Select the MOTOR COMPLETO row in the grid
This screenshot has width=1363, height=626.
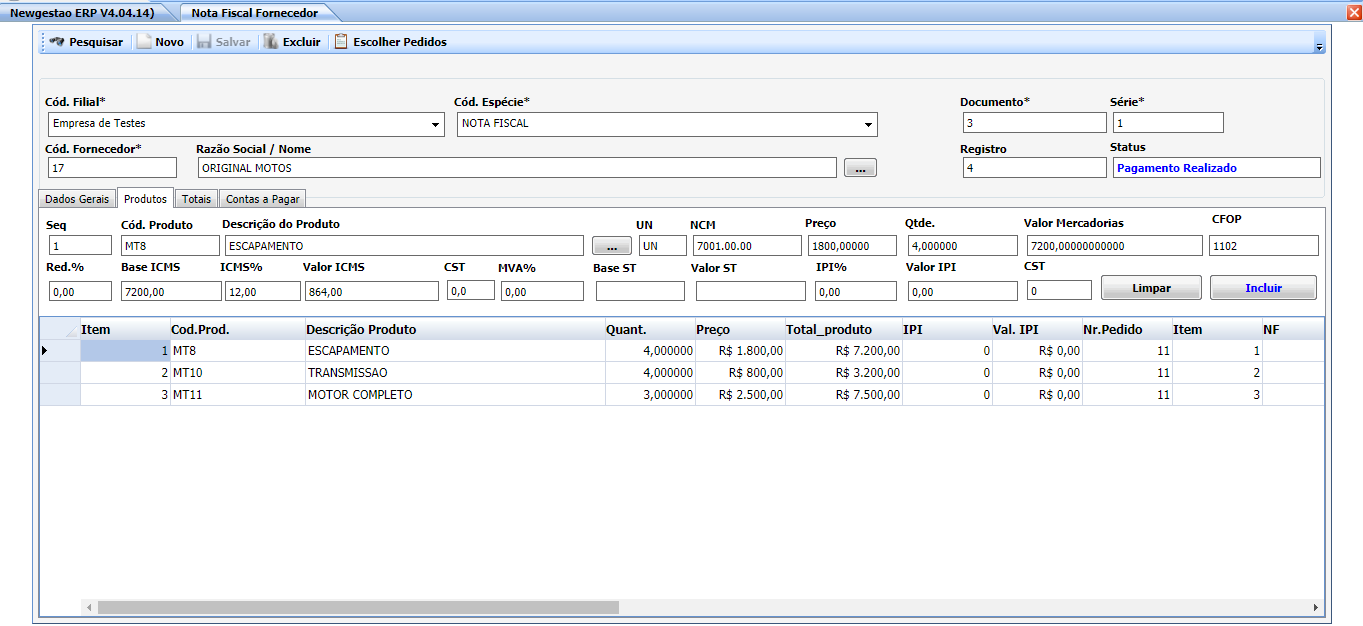click(682, 395)
